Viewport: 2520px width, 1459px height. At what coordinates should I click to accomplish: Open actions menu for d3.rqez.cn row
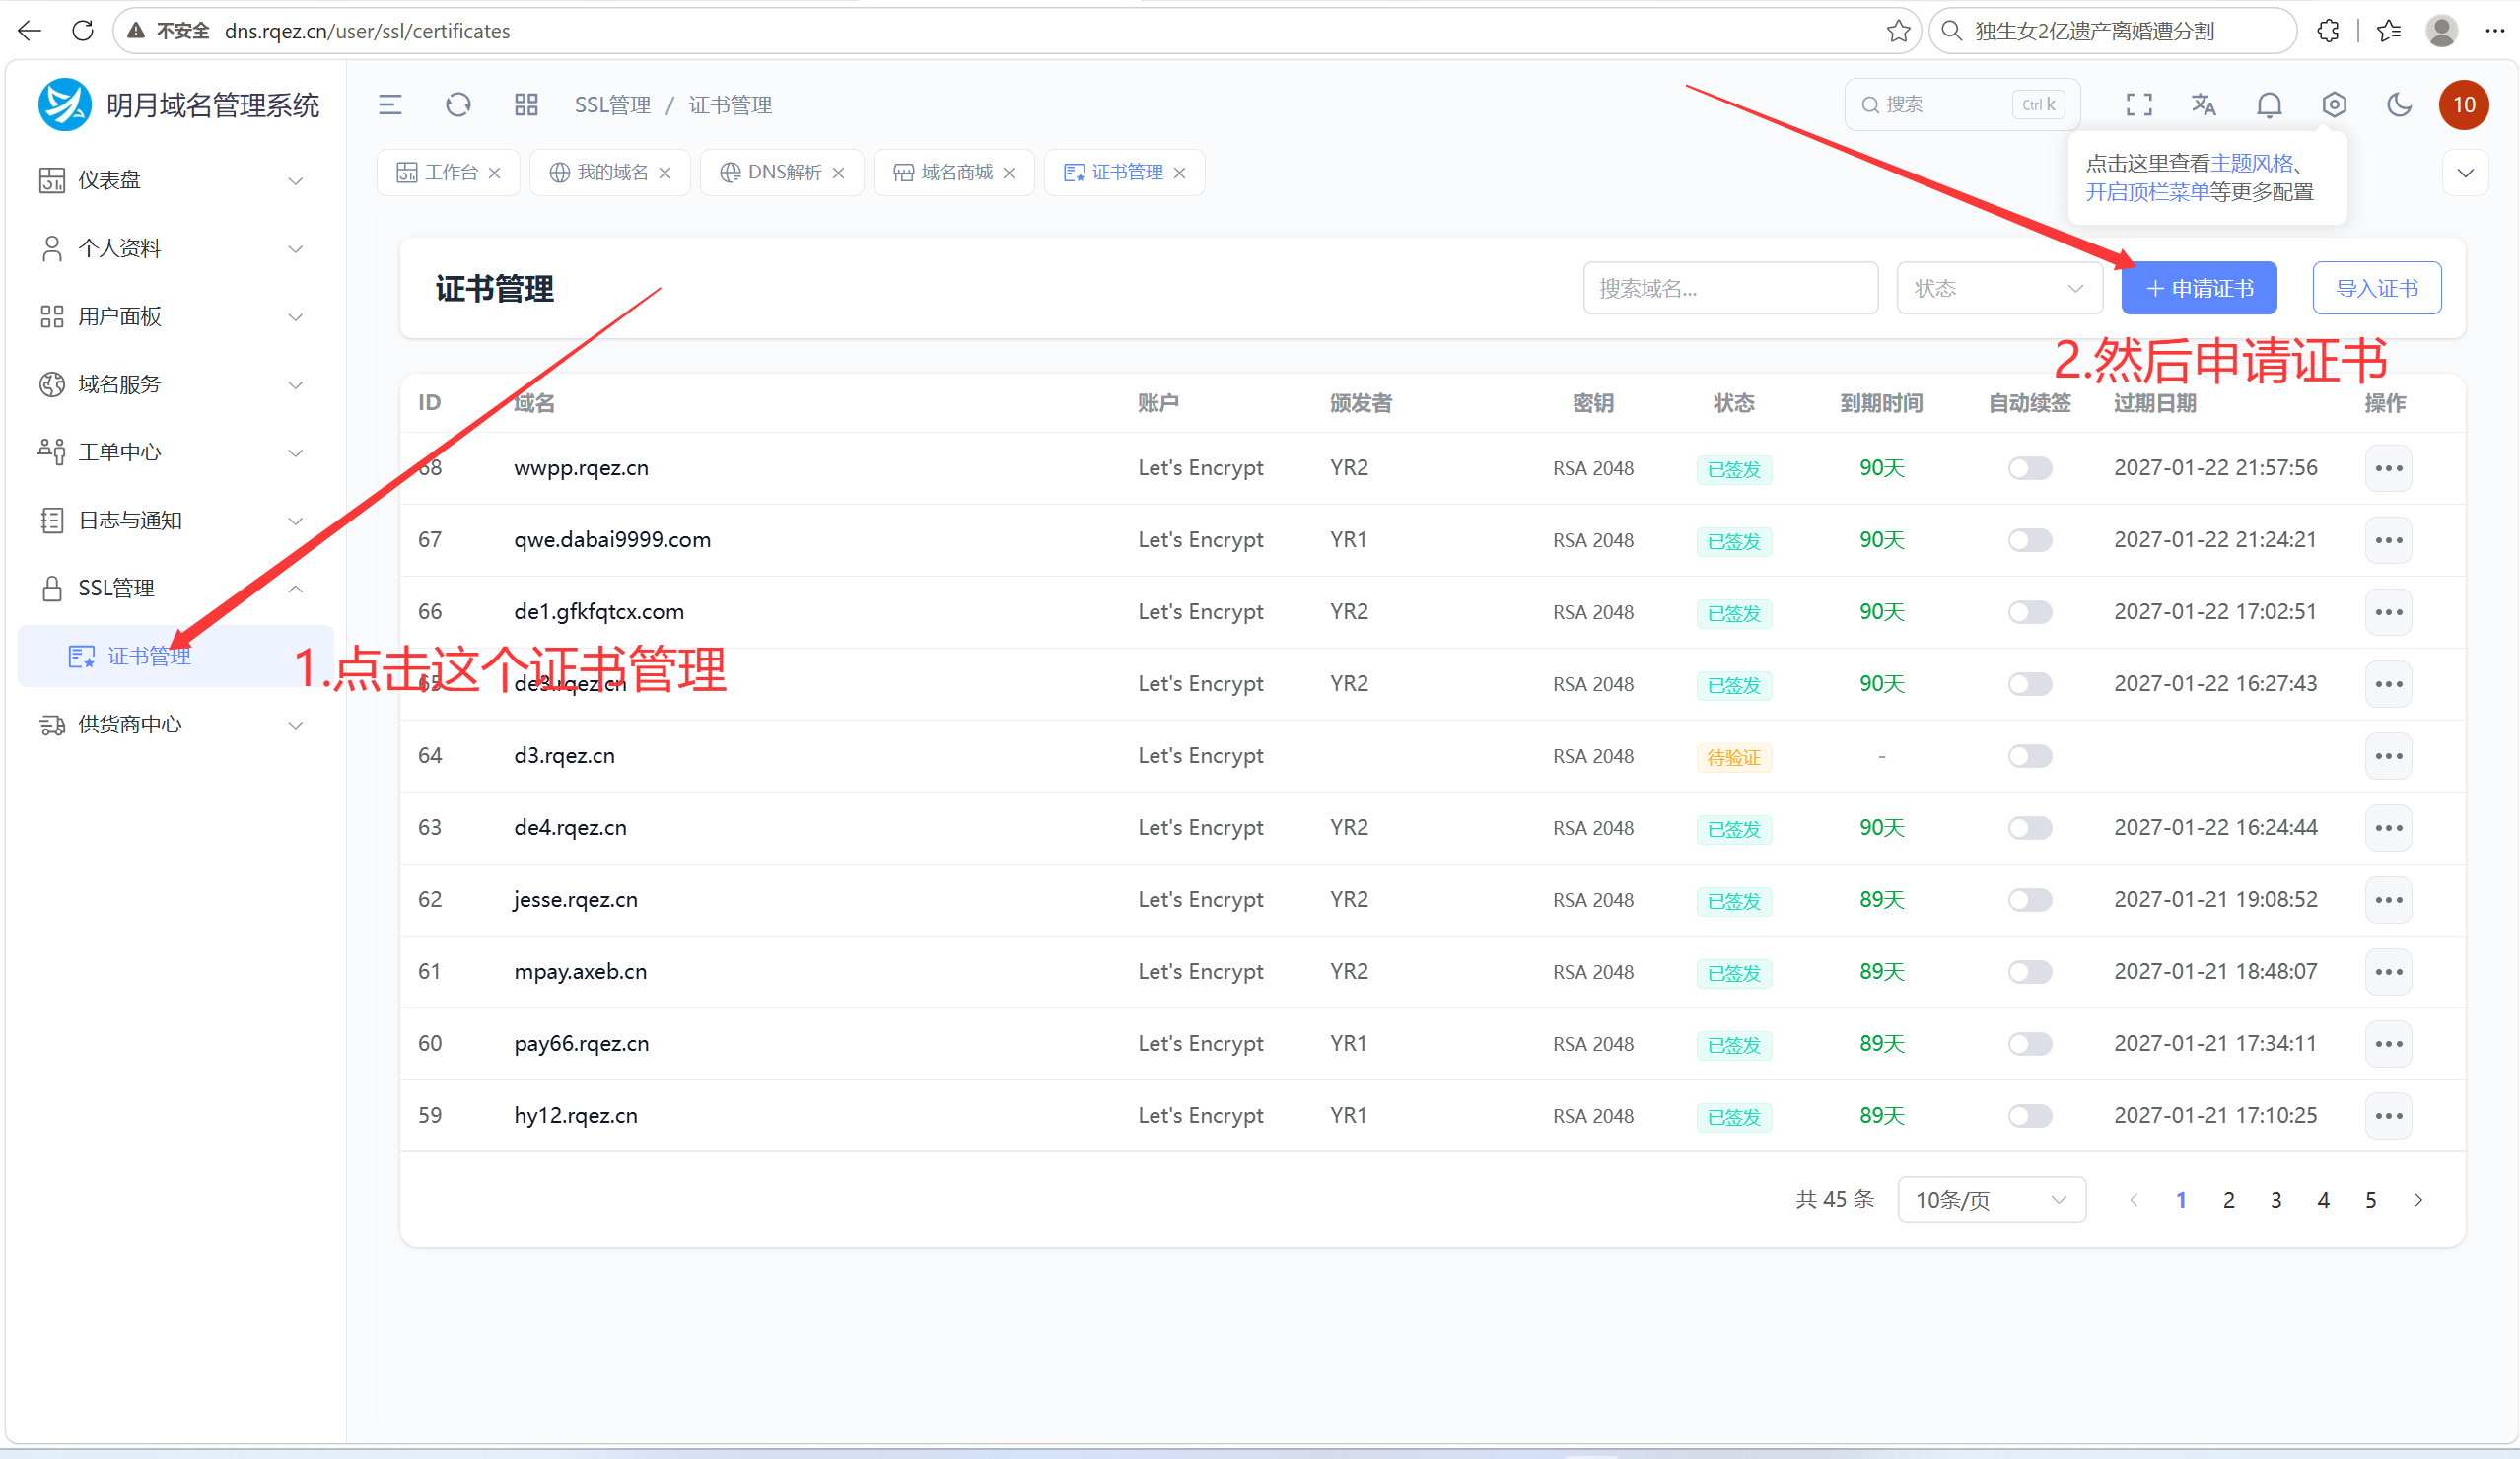tap(2388, 756)
